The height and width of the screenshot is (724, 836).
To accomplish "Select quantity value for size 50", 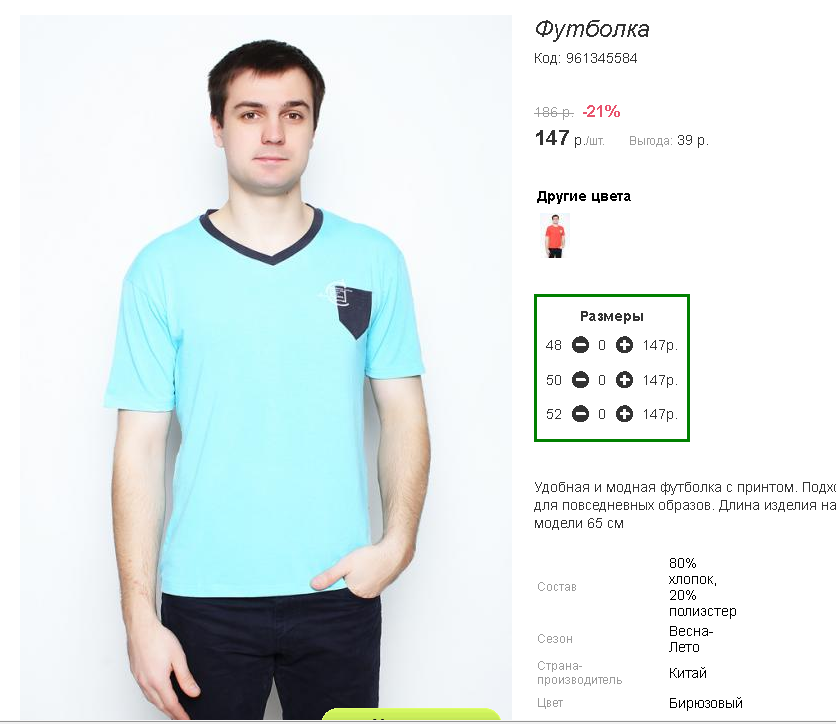I will [602, 380].
